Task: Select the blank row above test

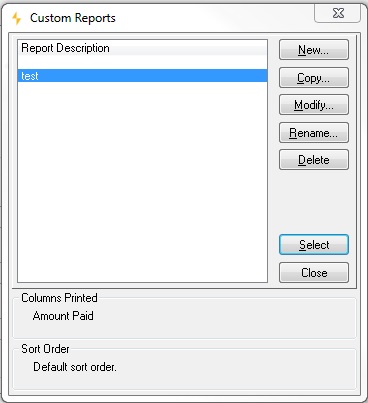Action: pos(142,62)
